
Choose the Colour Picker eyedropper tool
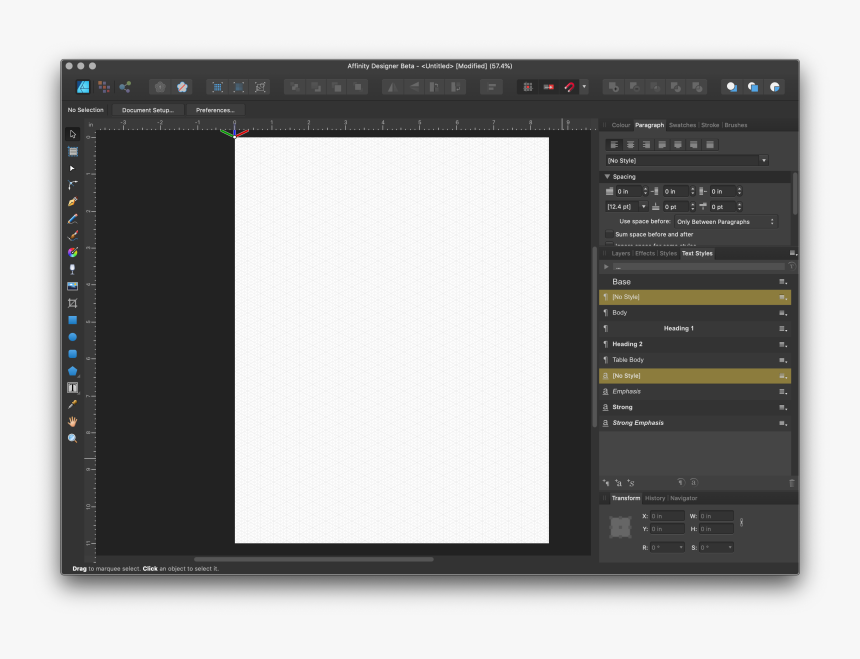tap(72, 404)
